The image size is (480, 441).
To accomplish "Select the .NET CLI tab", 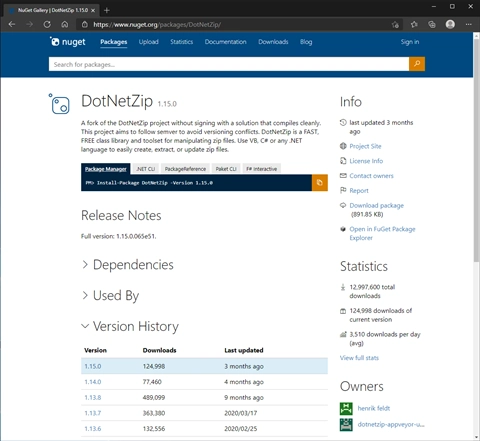I will point(146,169).
